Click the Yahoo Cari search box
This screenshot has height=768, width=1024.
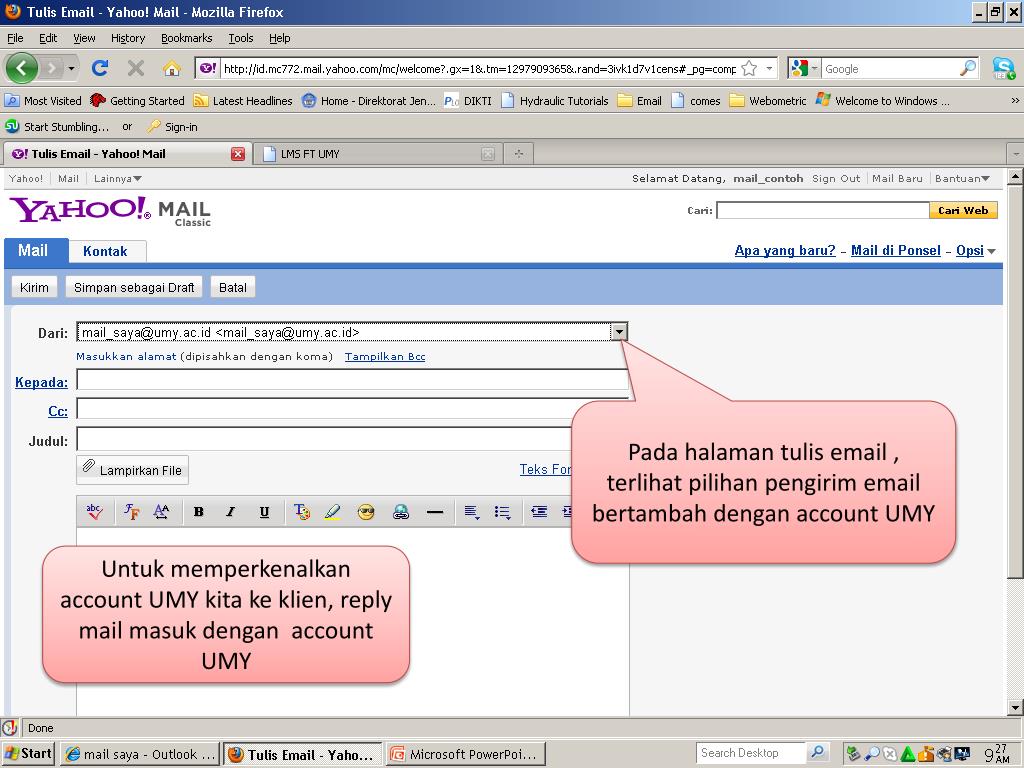coord(823,210)
